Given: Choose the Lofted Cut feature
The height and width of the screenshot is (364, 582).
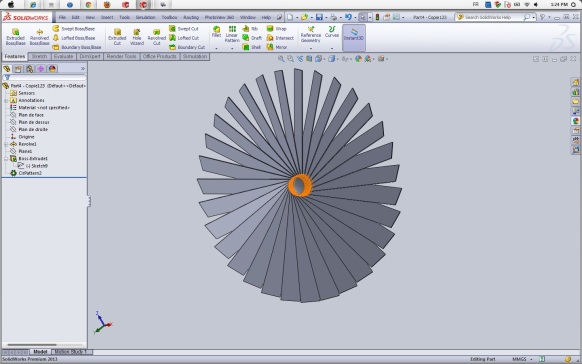Looking at the screenshot, I should (184, 38).
